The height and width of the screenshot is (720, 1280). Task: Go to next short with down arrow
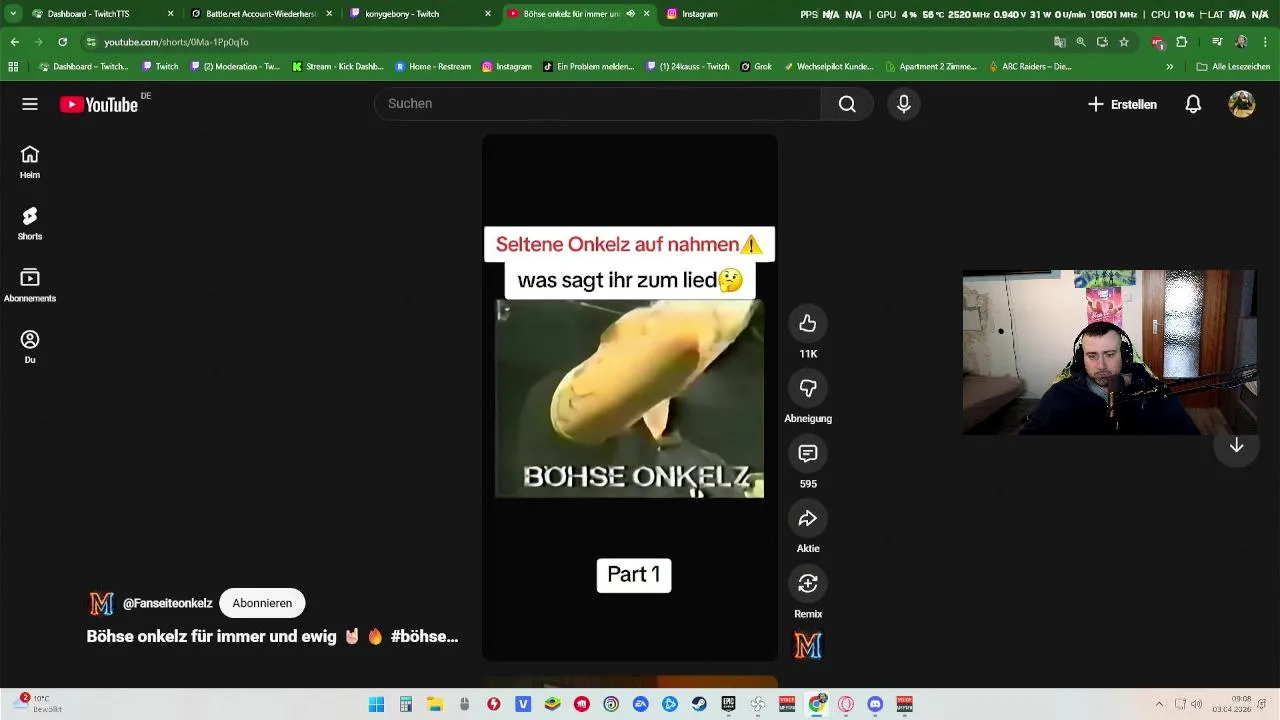(x=1236, y=445)
